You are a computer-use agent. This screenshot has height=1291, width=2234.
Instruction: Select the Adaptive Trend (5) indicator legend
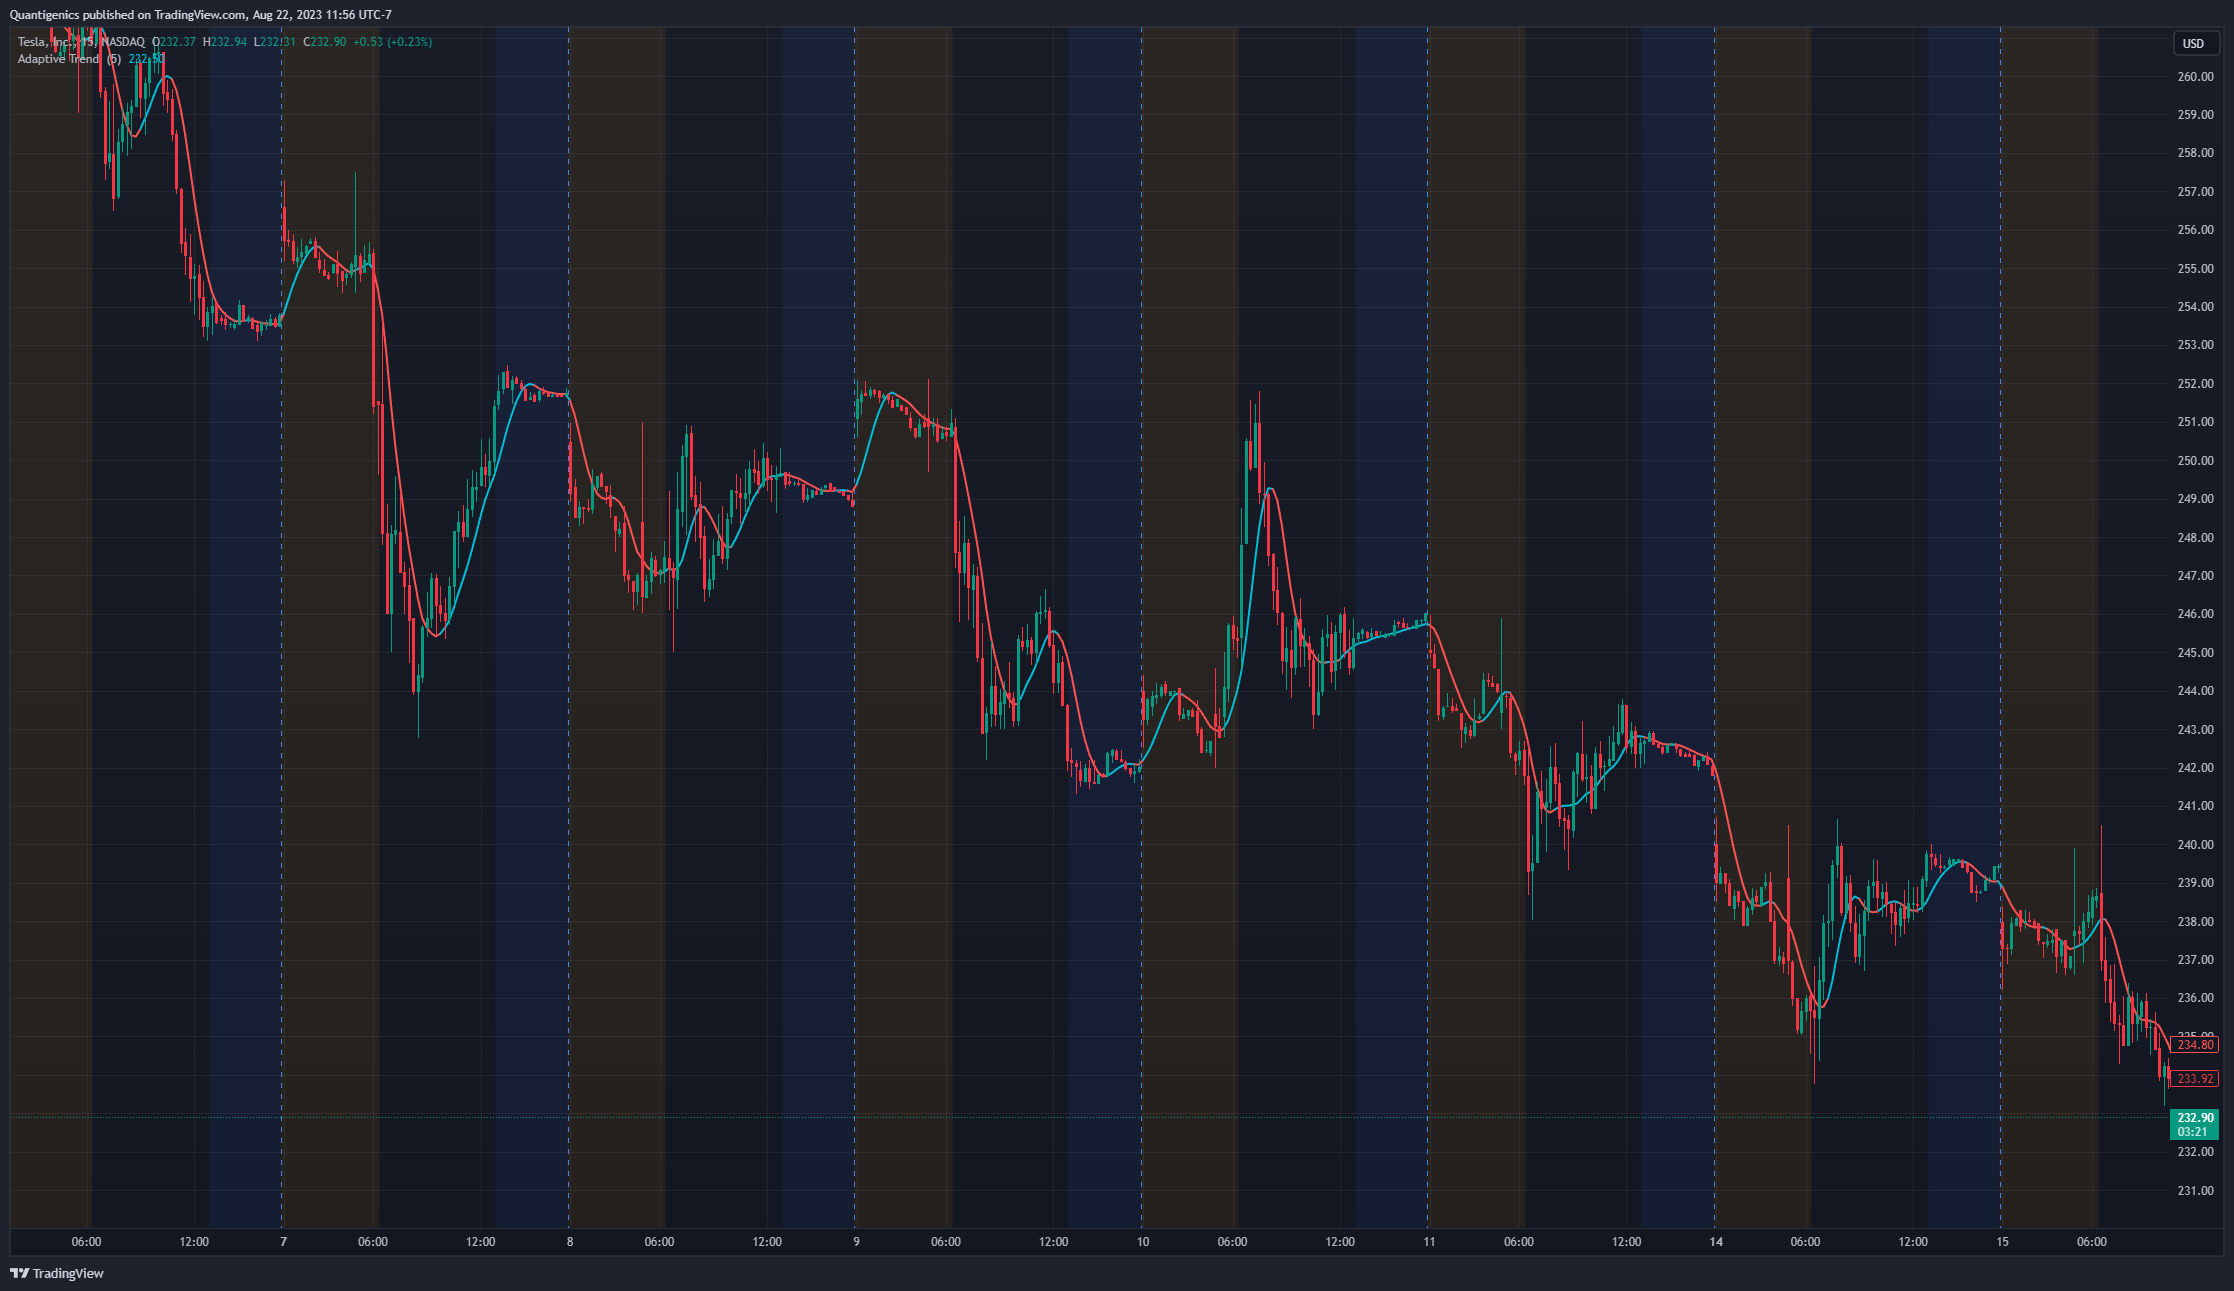69,59
